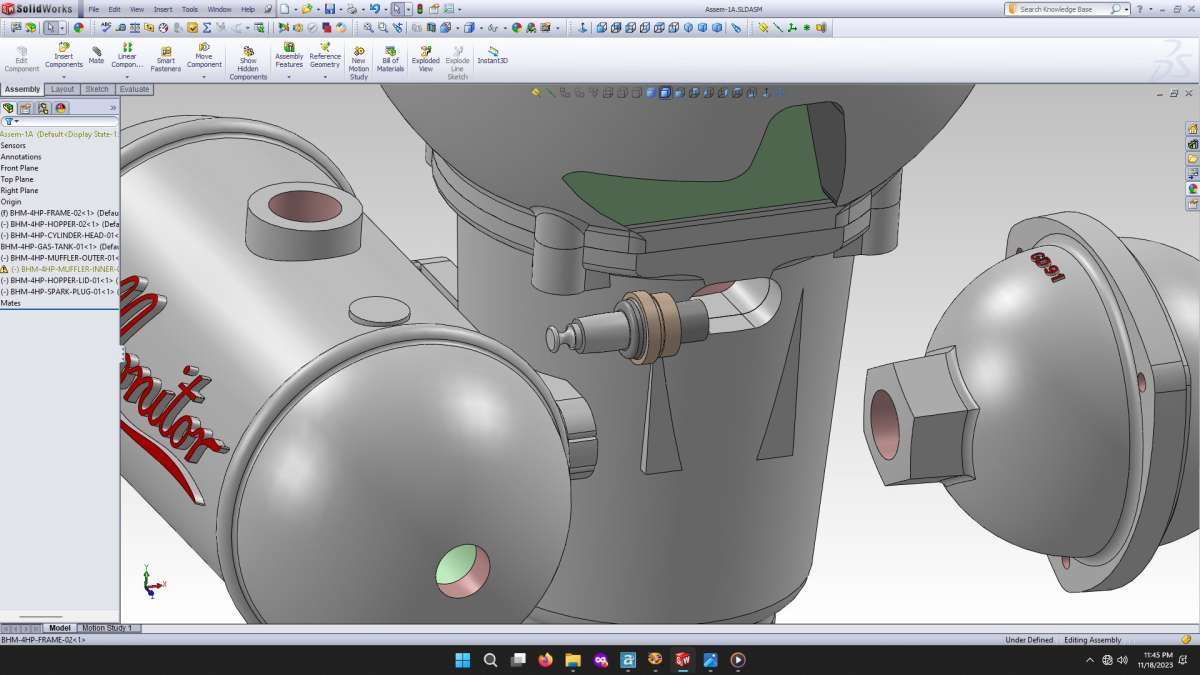Viewport: 1200px width, 675px height.
Task: Open Firefox from the taskbar
Action: pos(545,660)
